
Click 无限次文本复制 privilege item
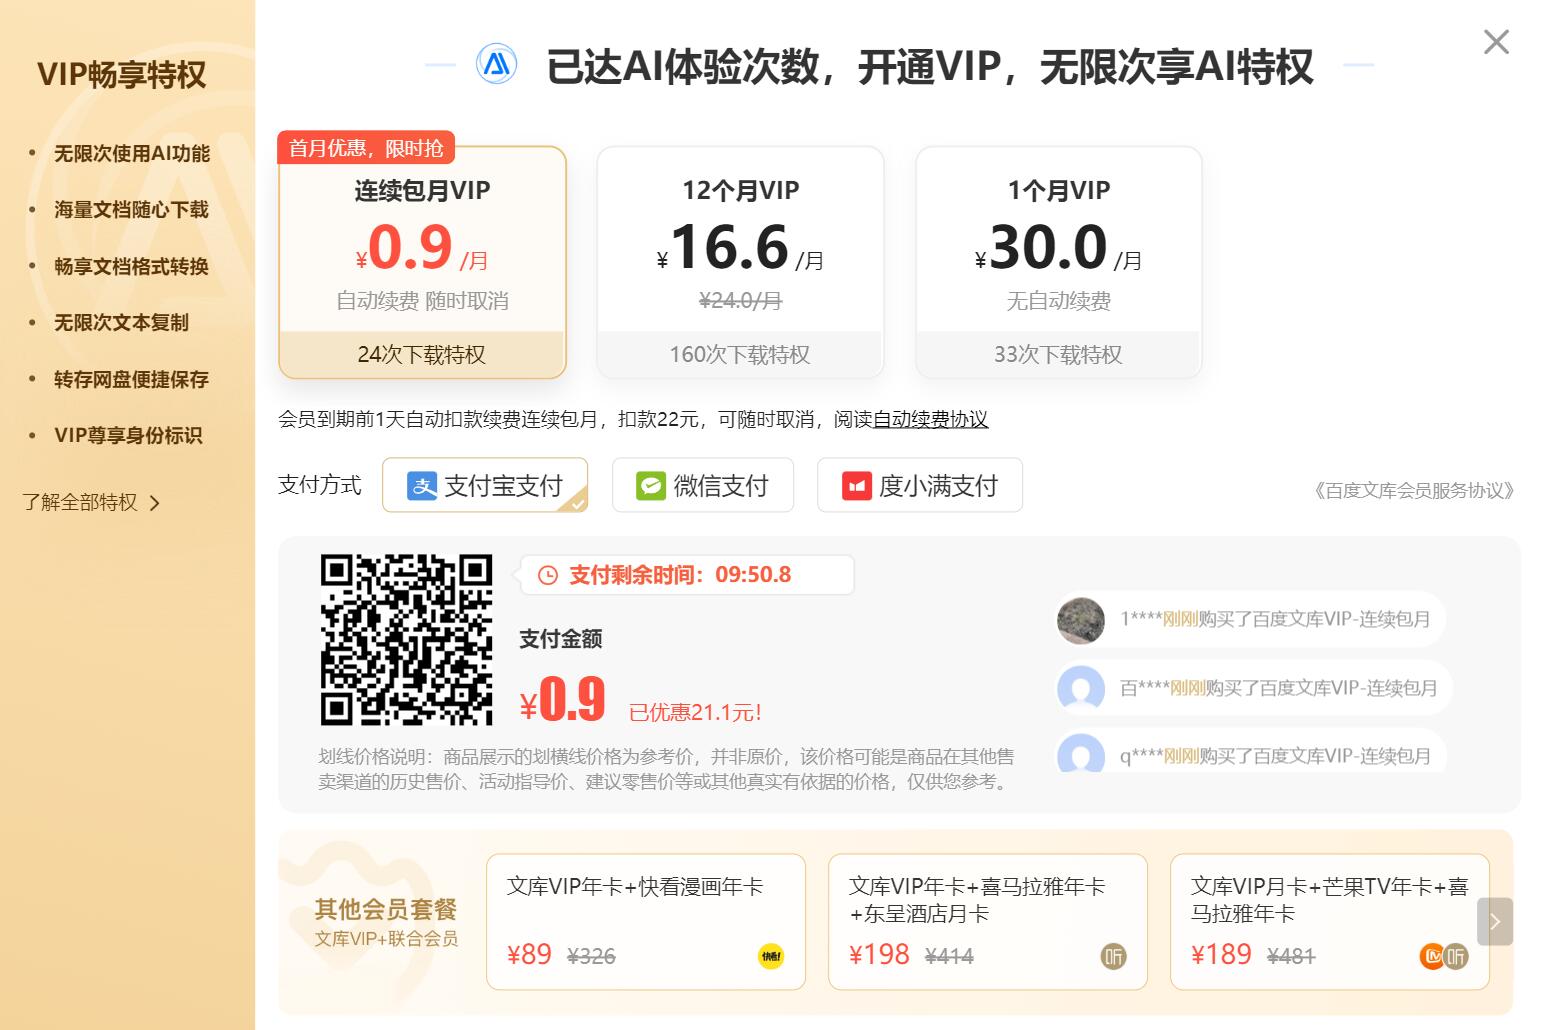point(121,322)
